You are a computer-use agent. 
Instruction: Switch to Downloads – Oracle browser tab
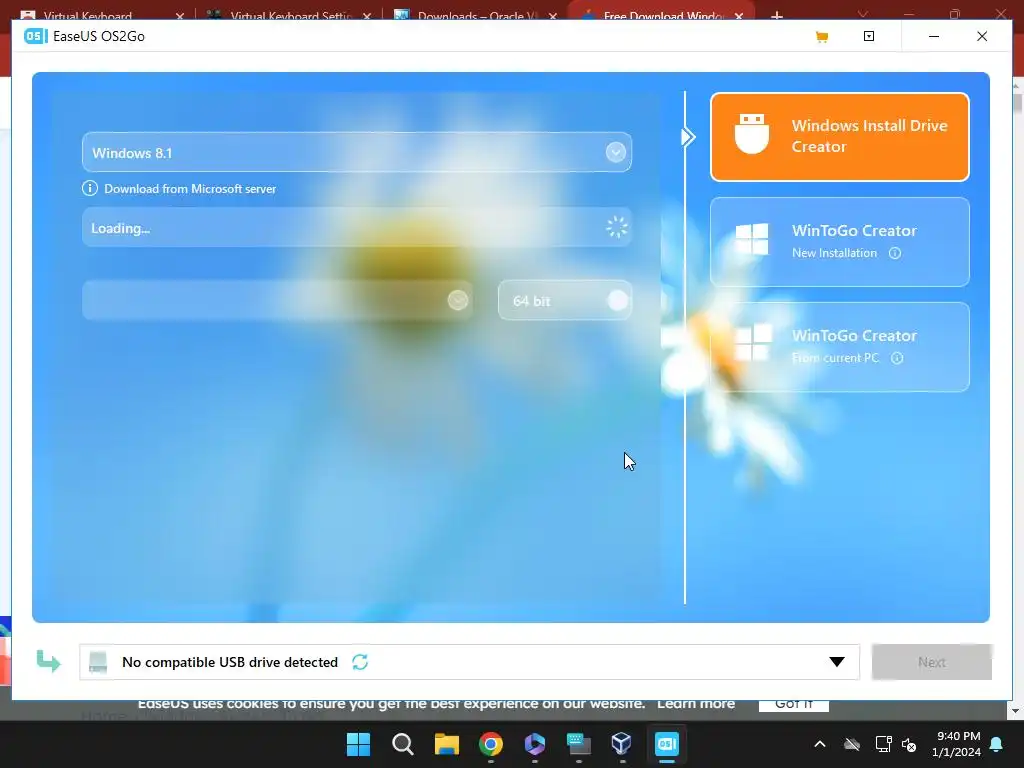476,15
